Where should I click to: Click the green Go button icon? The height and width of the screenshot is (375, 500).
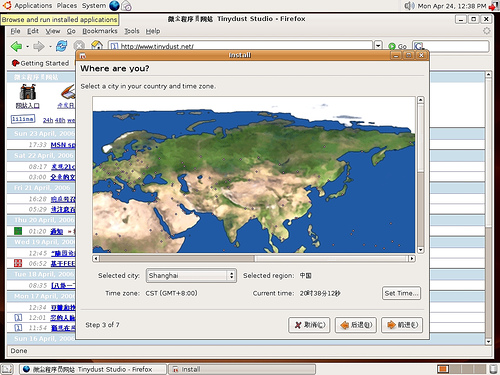392,46
